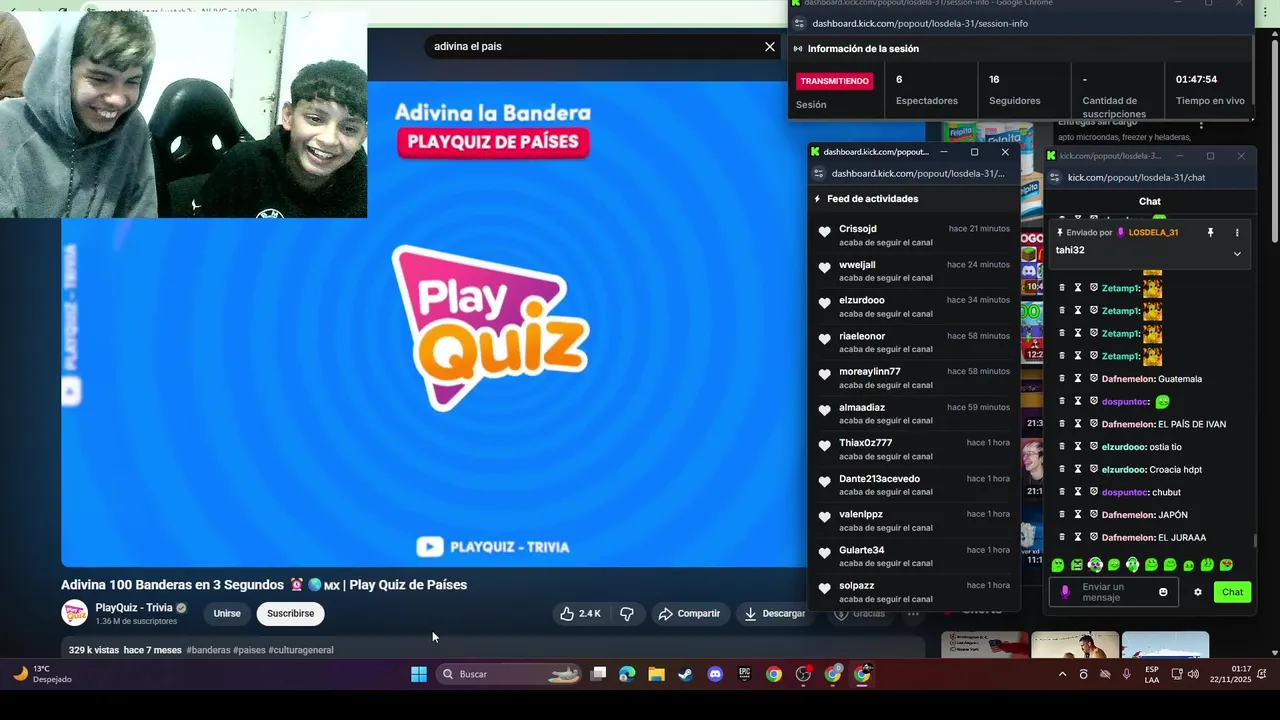Select the Seguidores count 16

[994, 79]
